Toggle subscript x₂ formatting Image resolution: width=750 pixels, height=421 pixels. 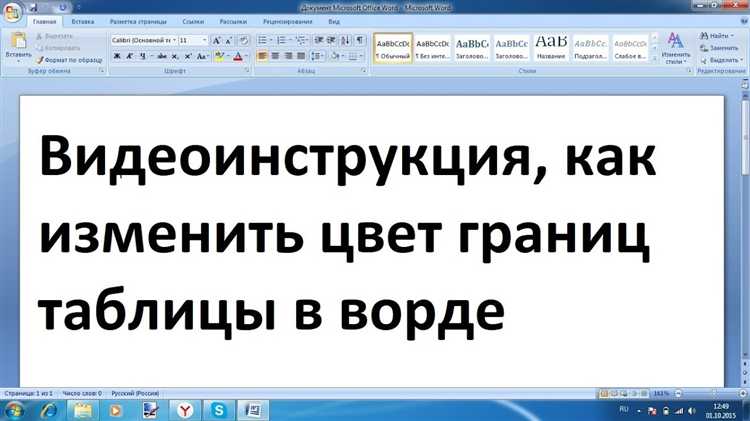pyautogui.click(x=175, y=56)
